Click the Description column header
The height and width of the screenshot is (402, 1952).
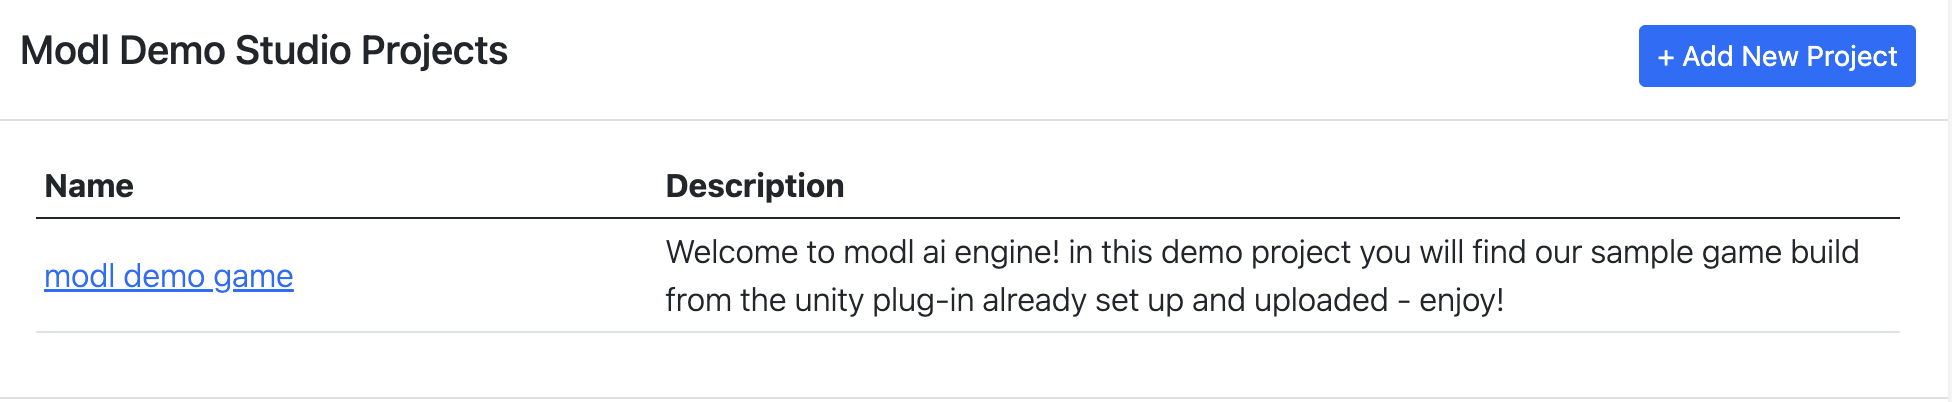754,186
